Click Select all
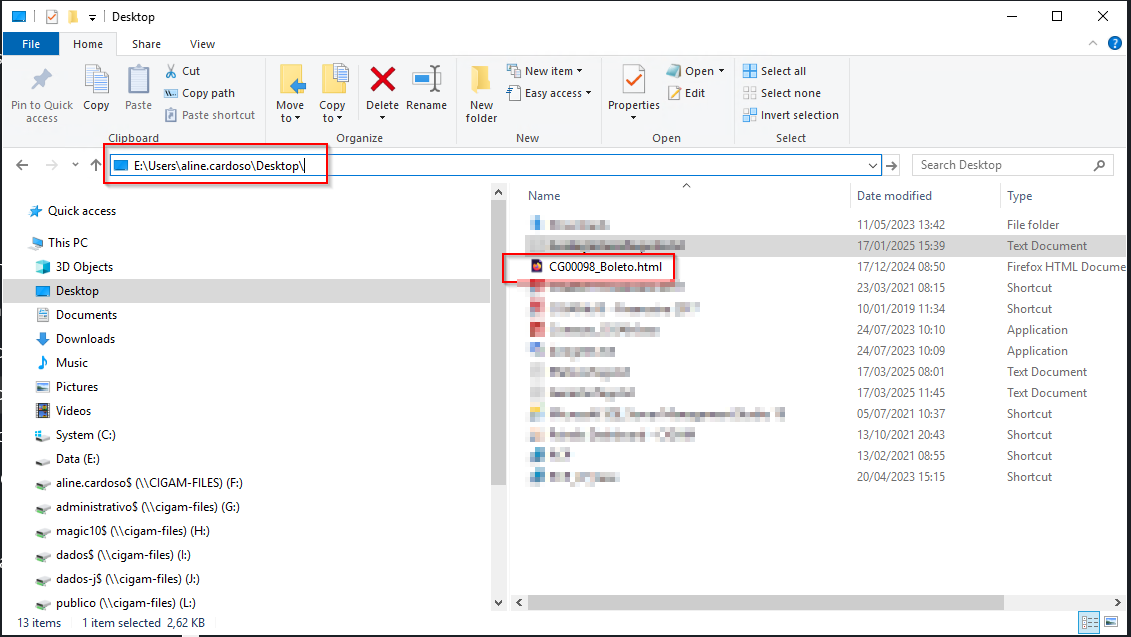The width and height of the screenshot is (1131, 637). 775,71
